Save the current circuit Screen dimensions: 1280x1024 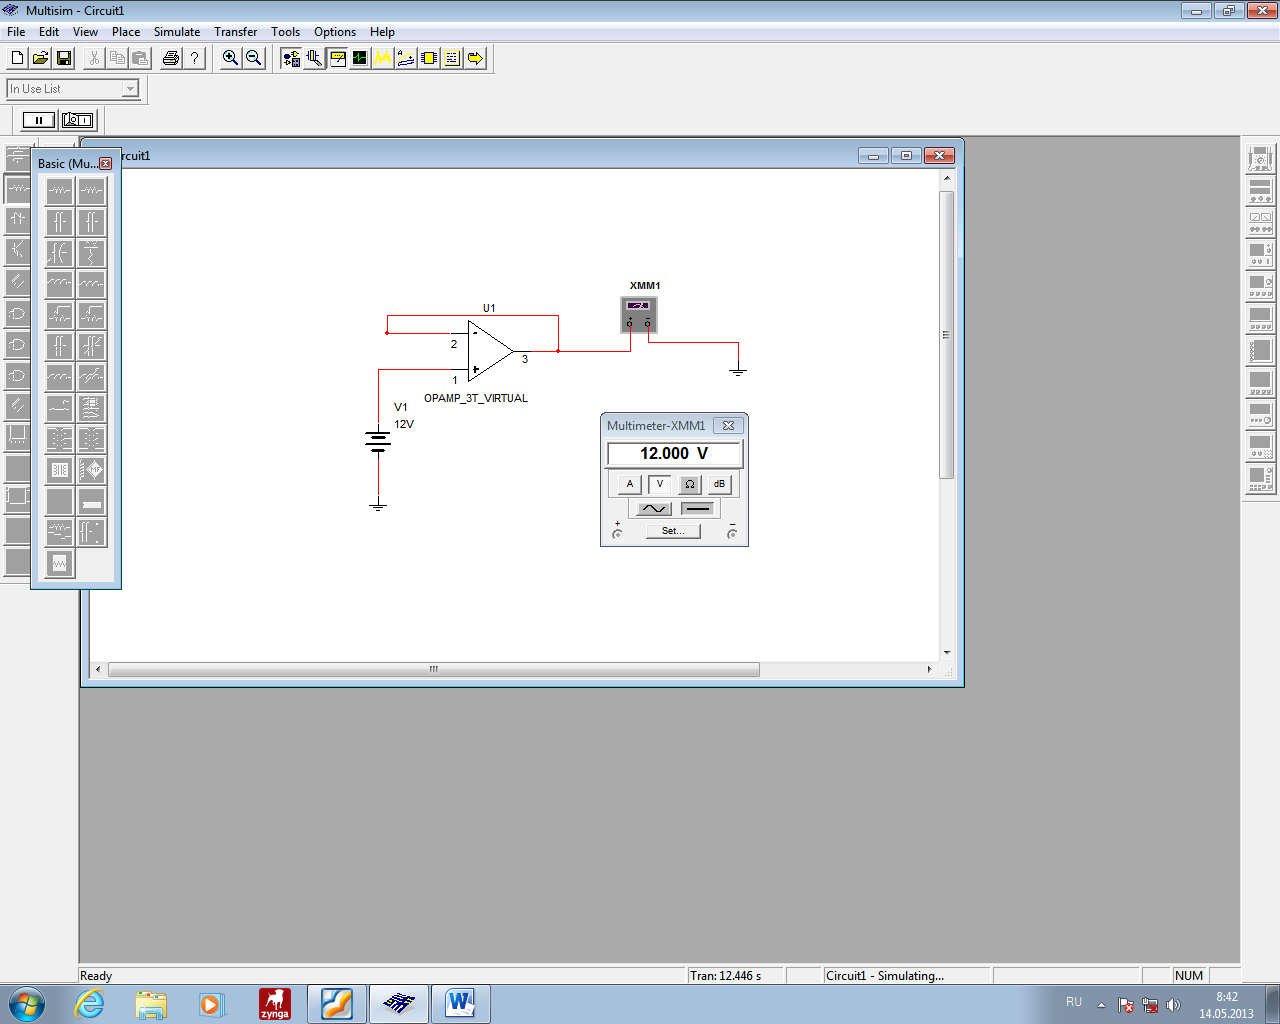tap(64, 58)
